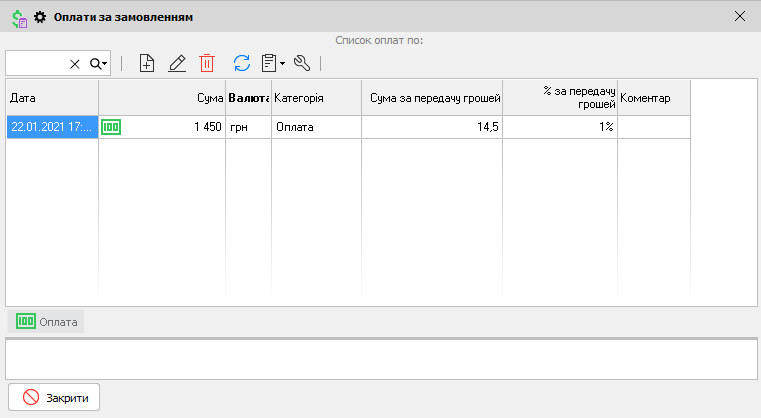Click the Сума column header
Screen dimensions: 761x418
pyautogui.click(x=162, y=98)
